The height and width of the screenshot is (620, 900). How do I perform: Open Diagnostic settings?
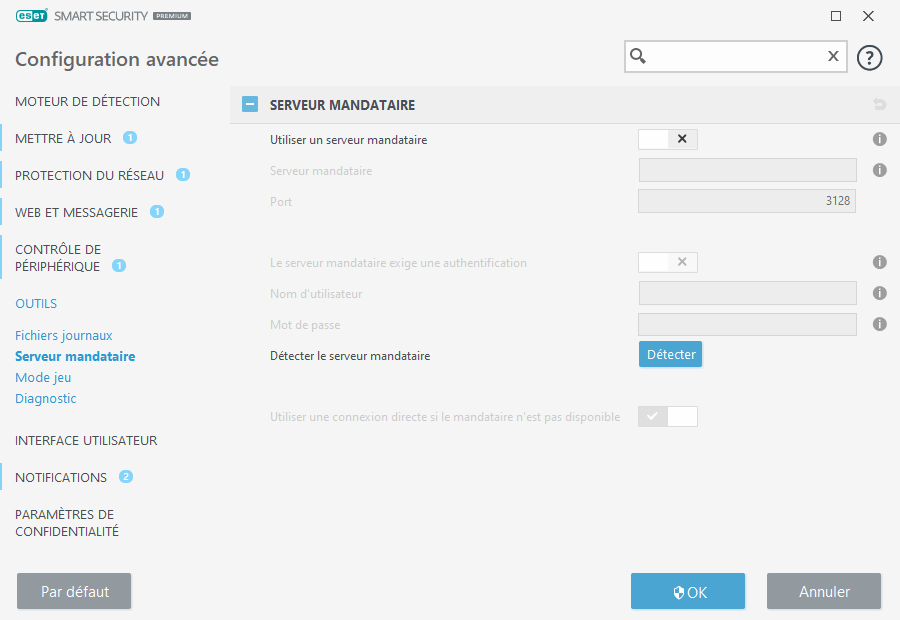(x=45, y=398)
